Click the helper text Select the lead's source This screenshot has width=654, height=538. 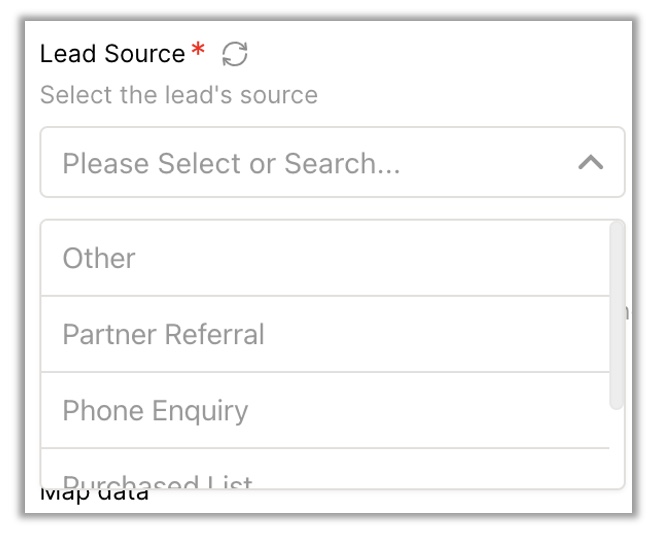[x=178, y=95]
